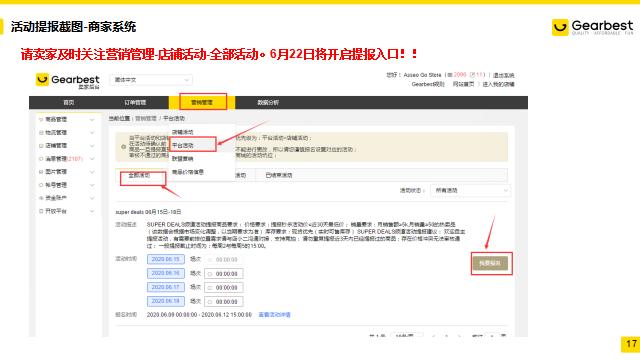640x360 pixels.
Task: Tick the 00:00:00 session checkbox for 2020.06.17
Action: point(210,288)
